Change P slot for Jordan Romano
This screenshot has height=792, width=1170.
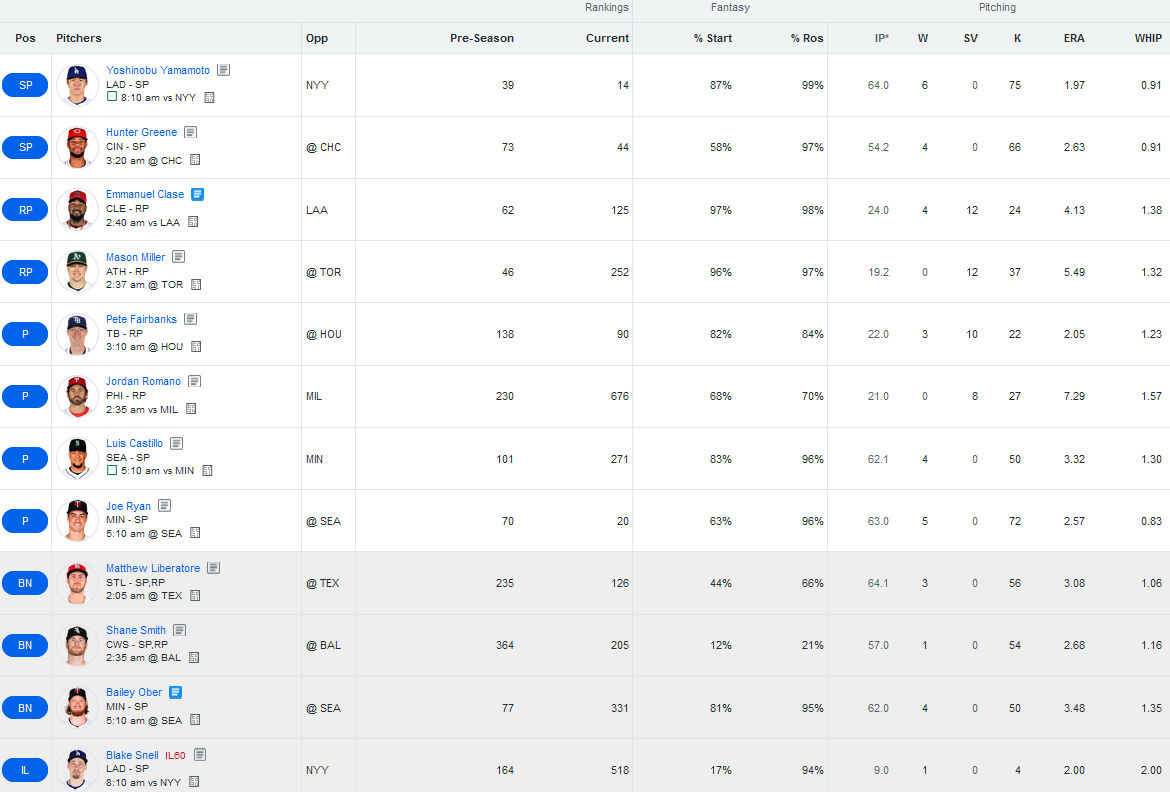click(25, 396)
